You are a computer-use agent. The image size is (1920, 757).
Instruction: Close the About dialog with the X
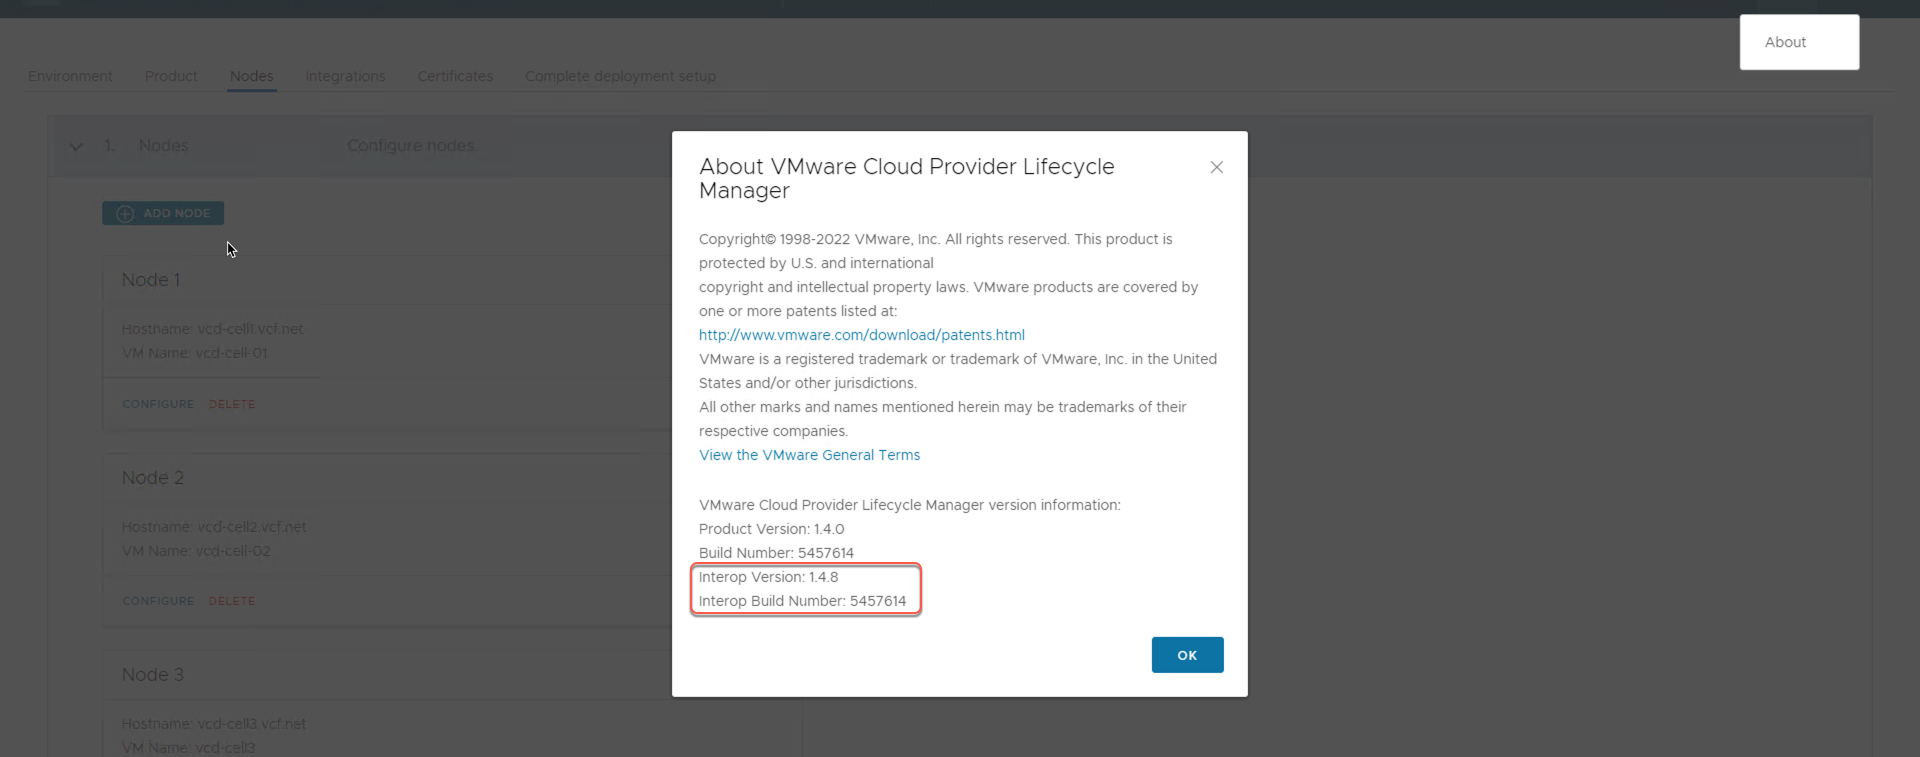[1216, 167]
